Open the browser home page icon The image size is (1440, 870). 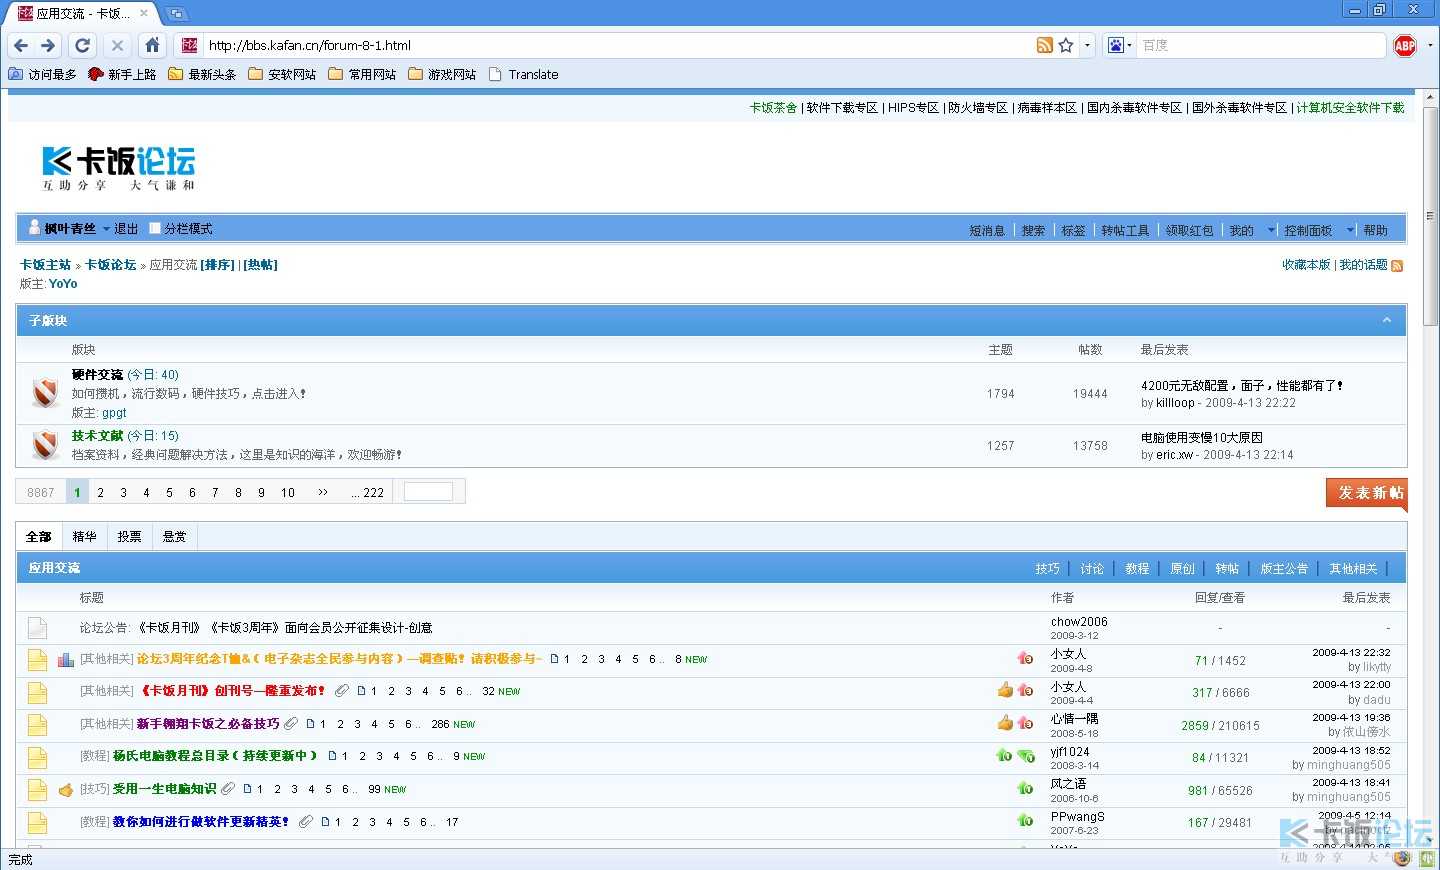[x=152, y=45]
